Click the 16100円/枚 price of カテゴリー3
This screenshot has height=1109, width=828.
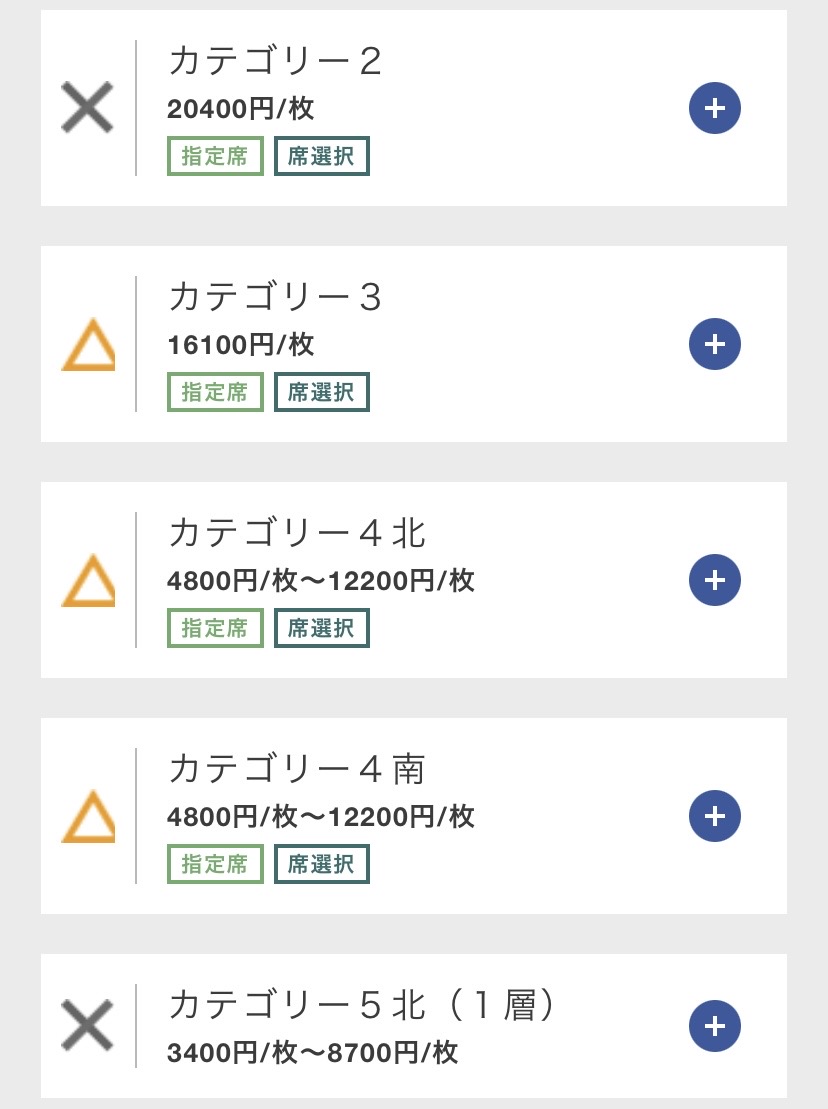[x=241, y=346]
